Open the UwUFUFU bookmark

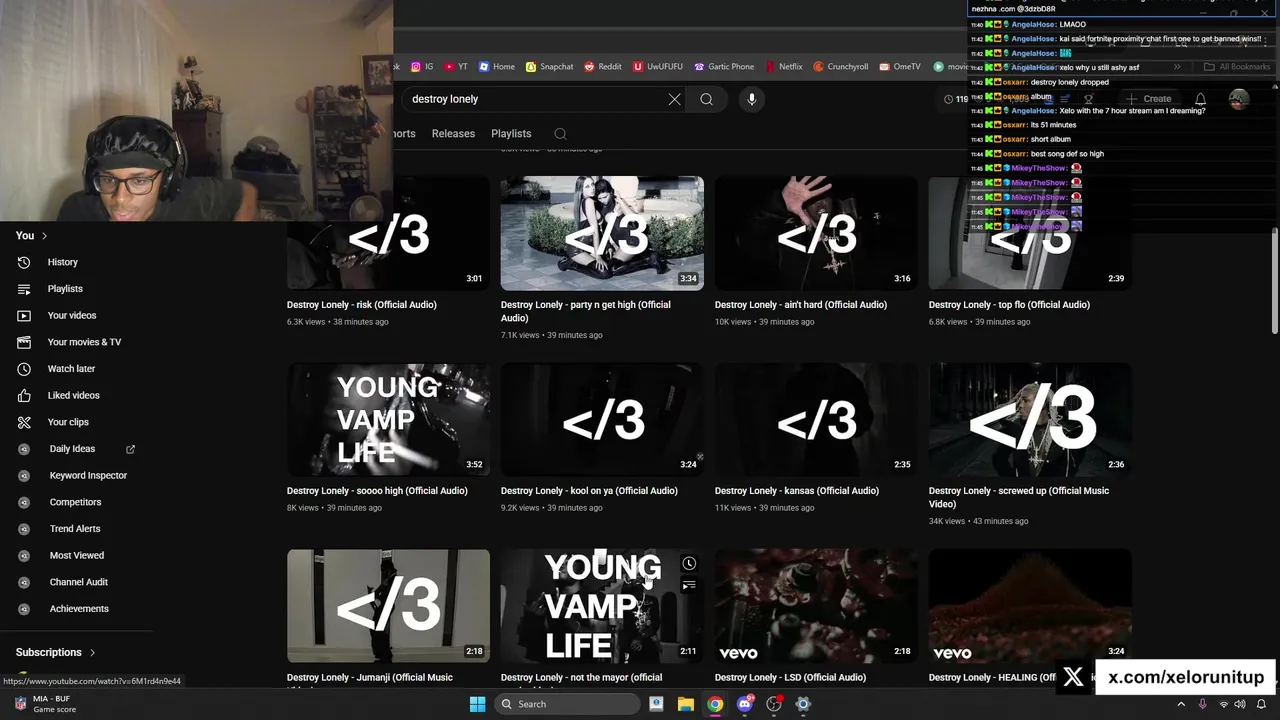tap(658, 67)
